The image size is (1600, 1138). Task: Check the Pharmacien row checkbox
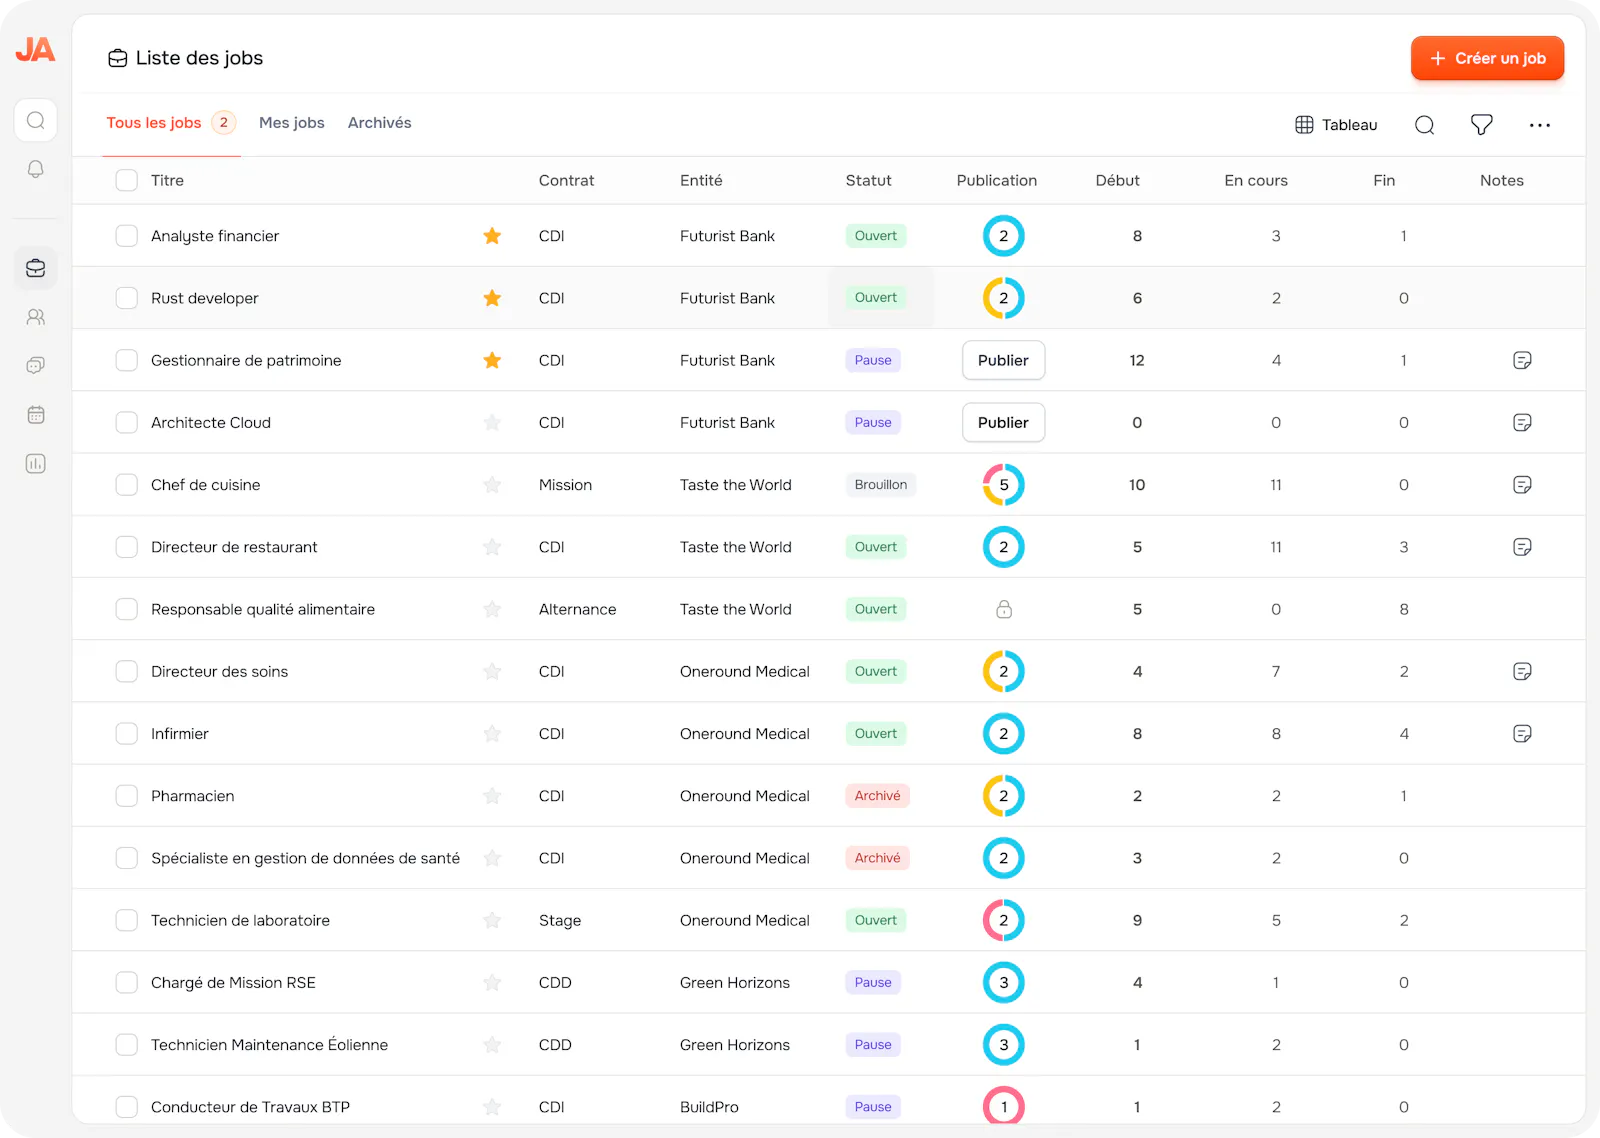click(127, 796)
